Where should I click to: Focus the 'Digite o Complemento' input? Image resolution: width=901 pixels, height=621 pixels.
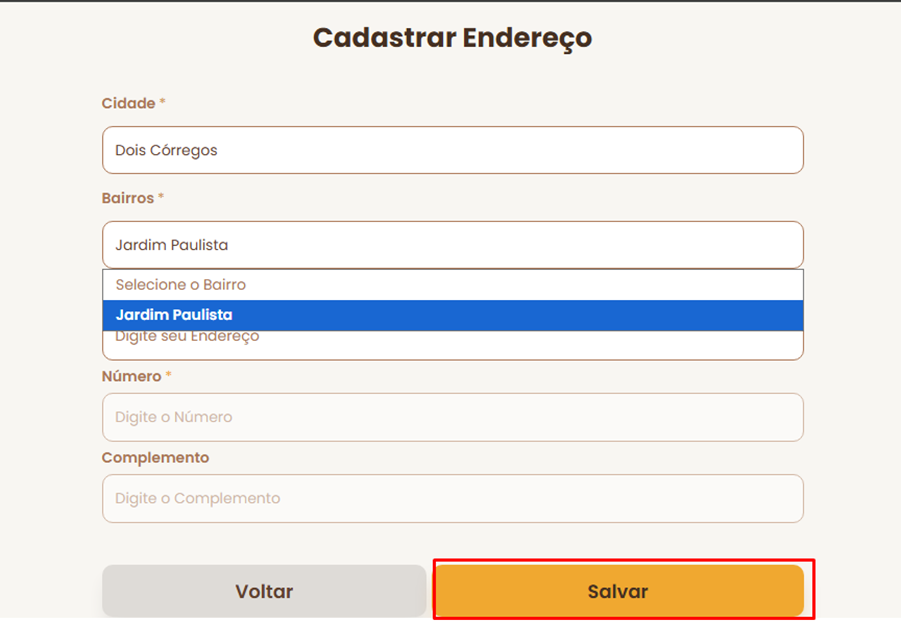click(452, 498)
